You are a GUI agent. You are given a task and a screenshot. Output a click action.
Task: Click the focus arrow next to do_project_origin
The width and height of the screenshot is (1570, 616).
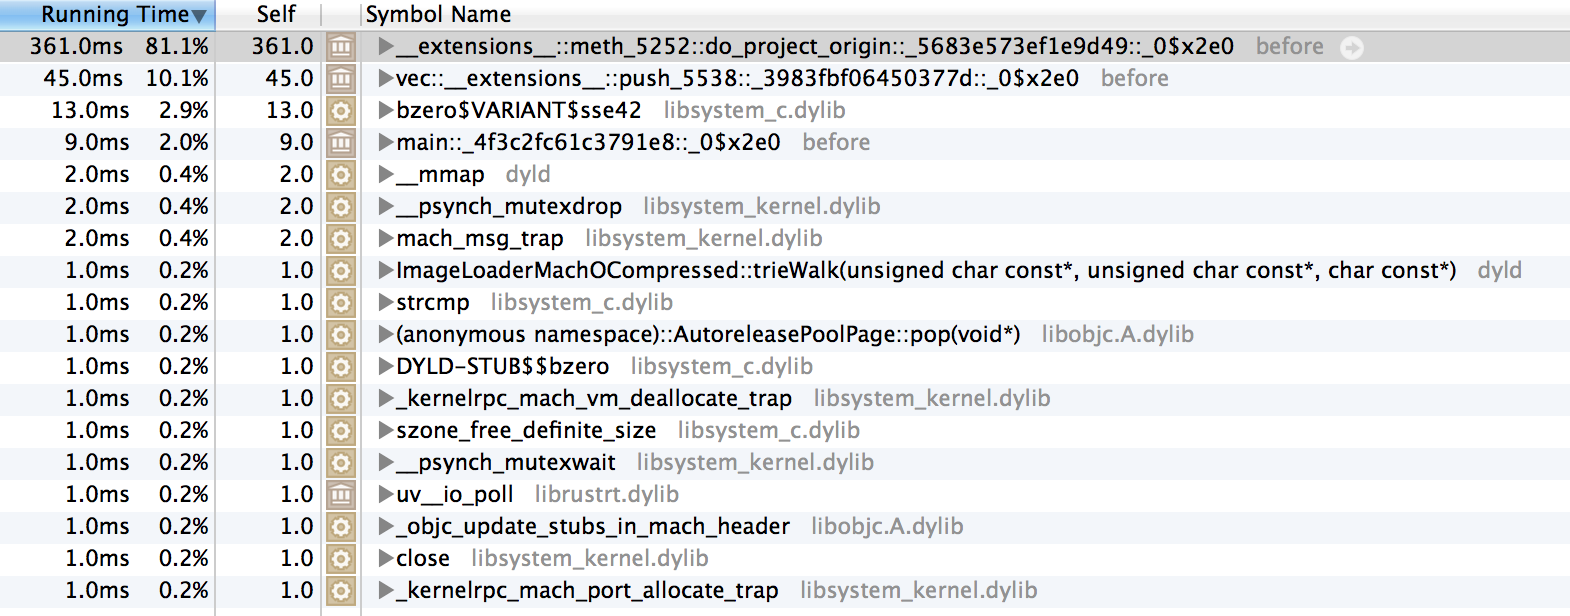(1352, 47)
